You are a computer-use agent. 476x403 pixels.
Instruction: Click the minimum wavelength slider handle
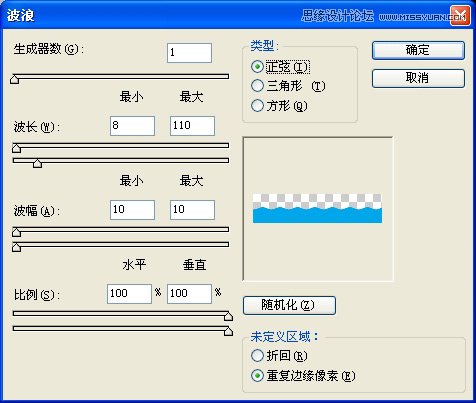pos(16,148)
